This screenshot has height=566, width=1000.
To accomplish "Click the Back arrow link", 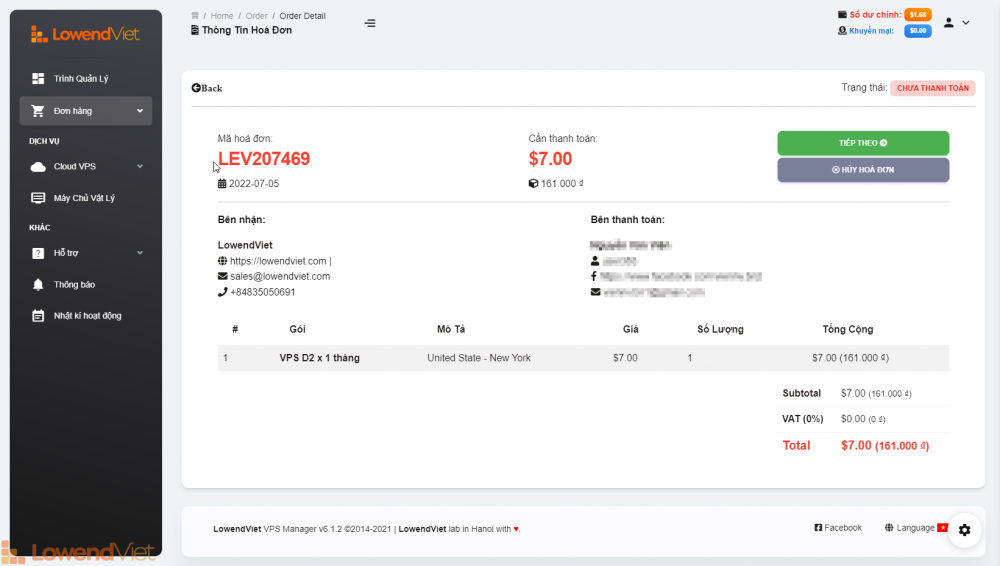I will point(207,88).
